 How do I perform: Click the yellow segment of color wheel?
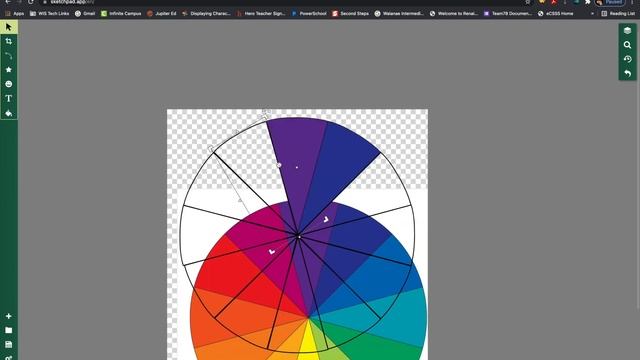click(309, 345)
